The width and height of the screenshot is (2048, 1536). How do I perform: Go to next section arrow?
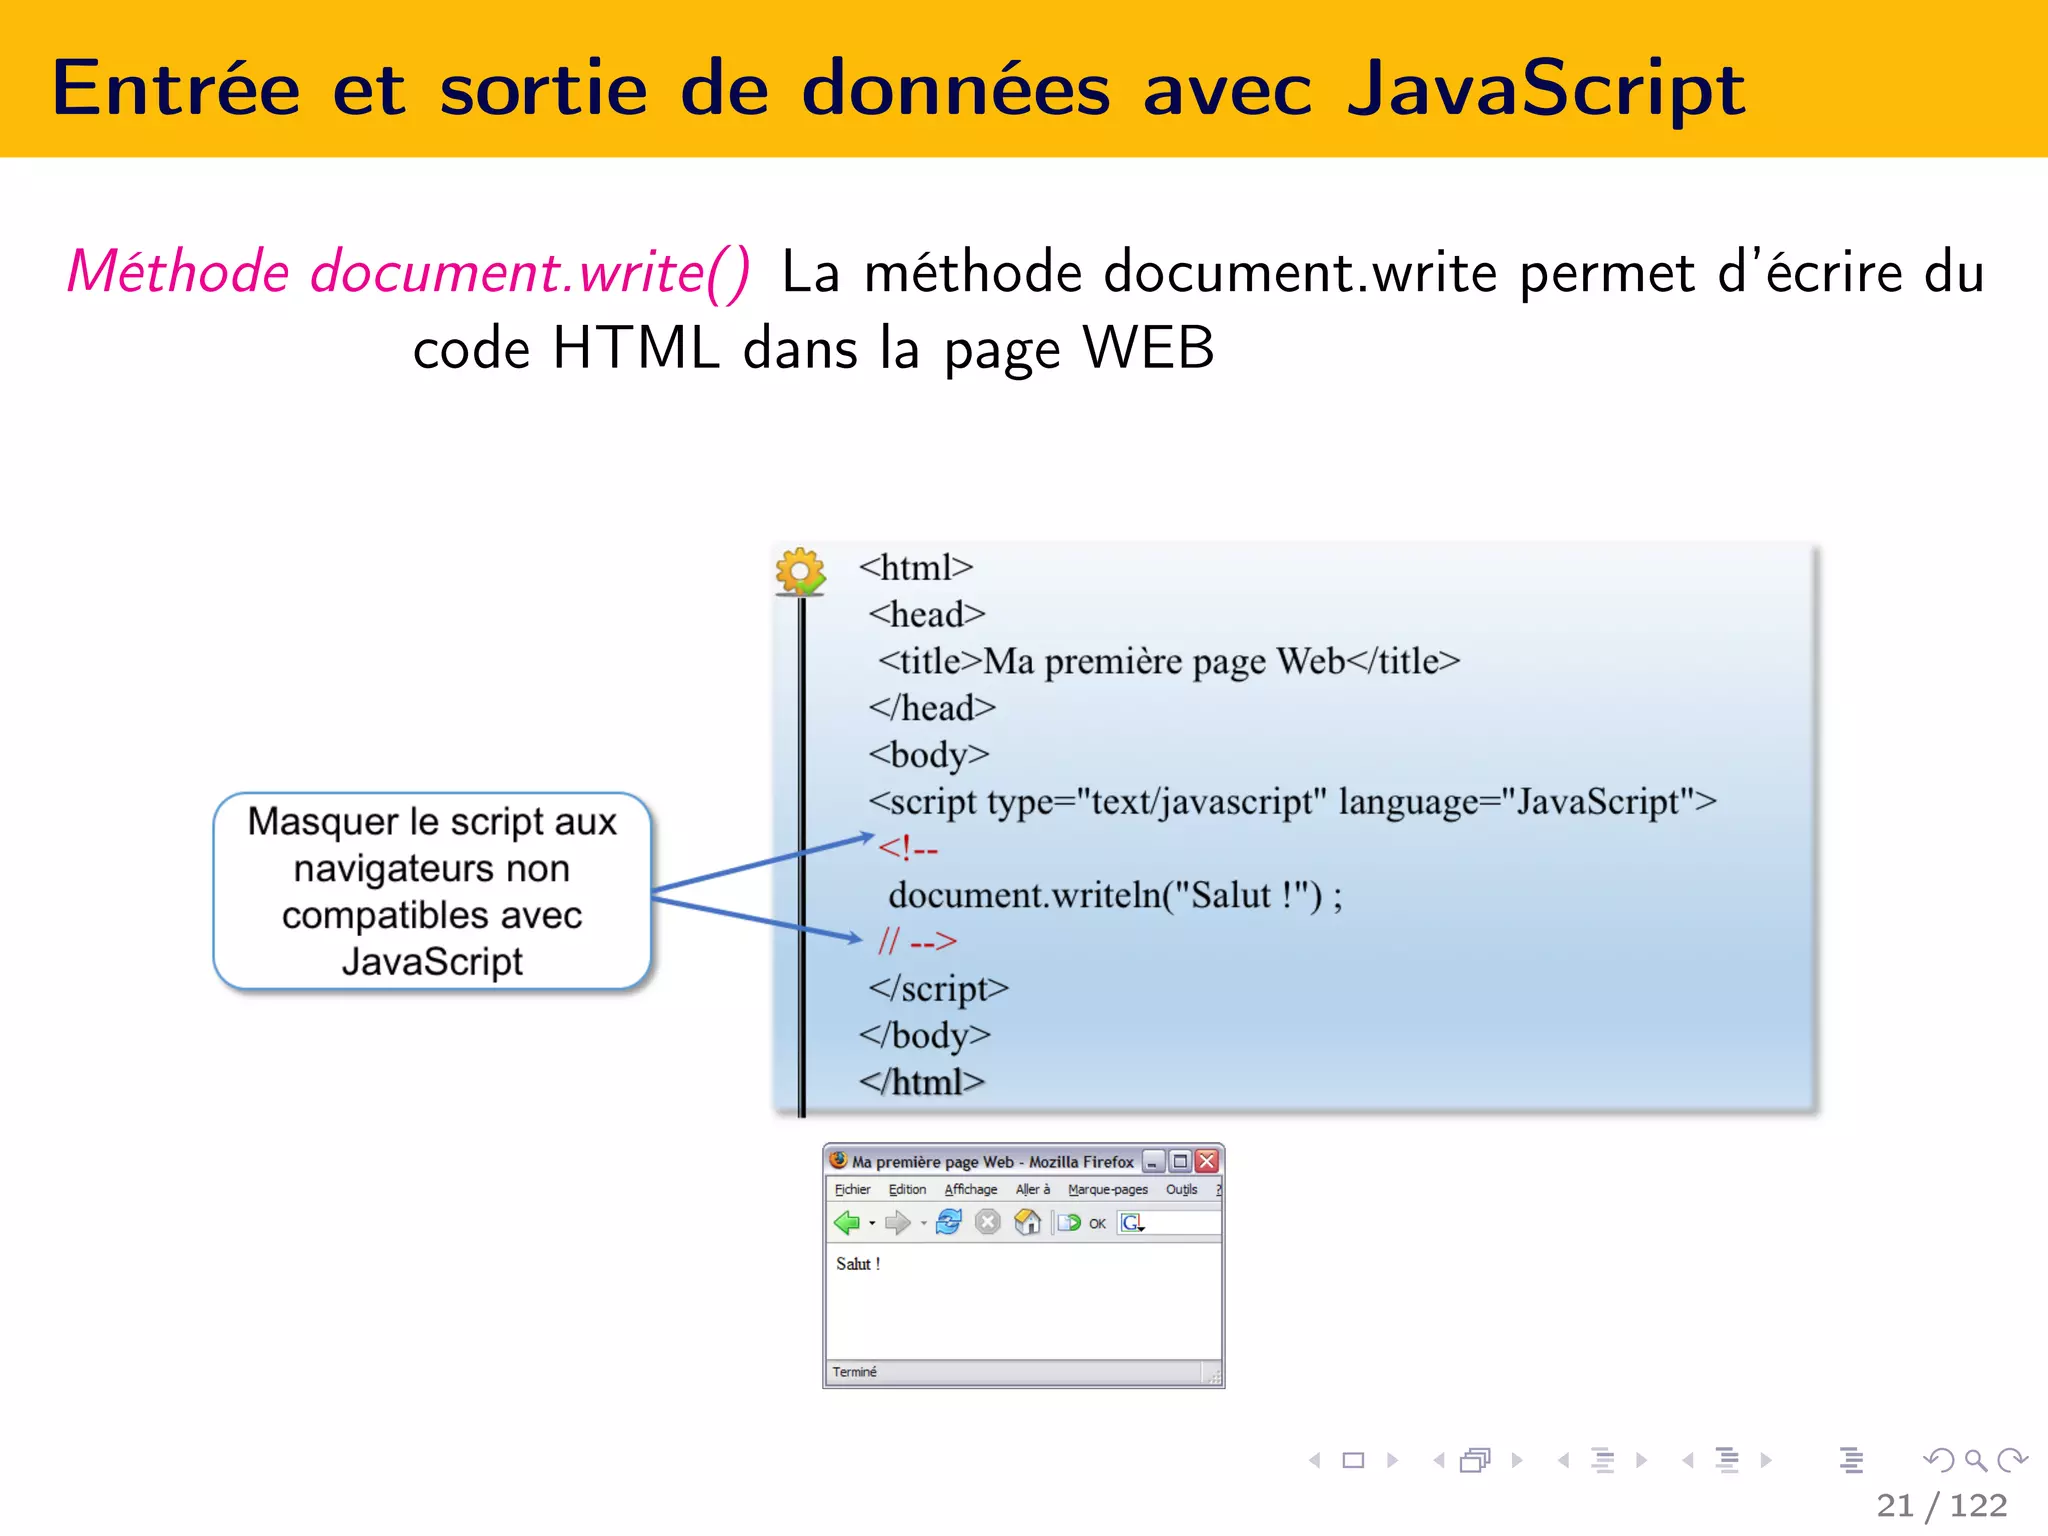1766,1460
